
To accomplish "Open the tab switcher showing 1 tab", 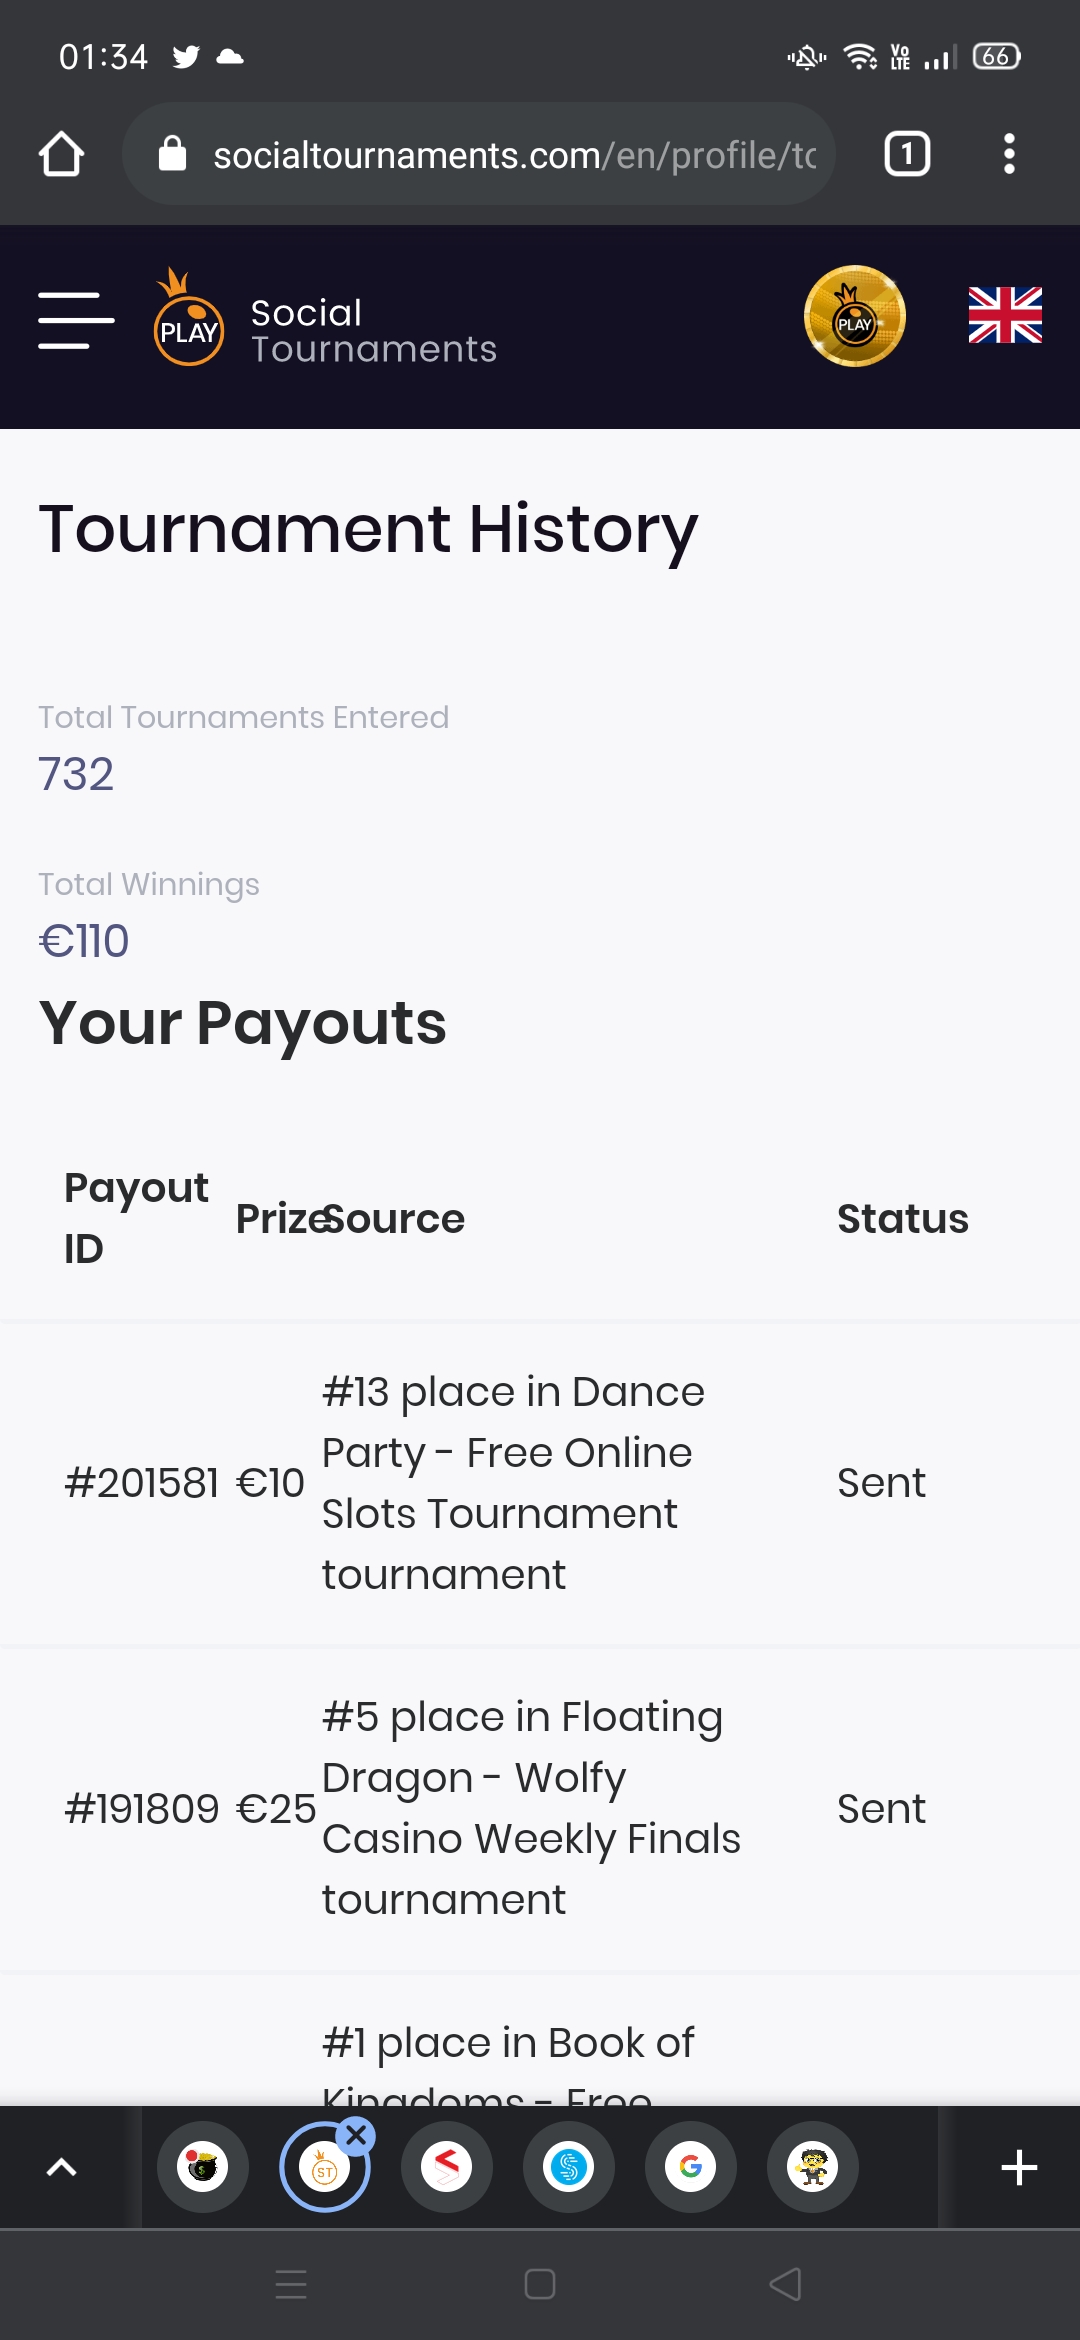I will click(x=907, y=155).
